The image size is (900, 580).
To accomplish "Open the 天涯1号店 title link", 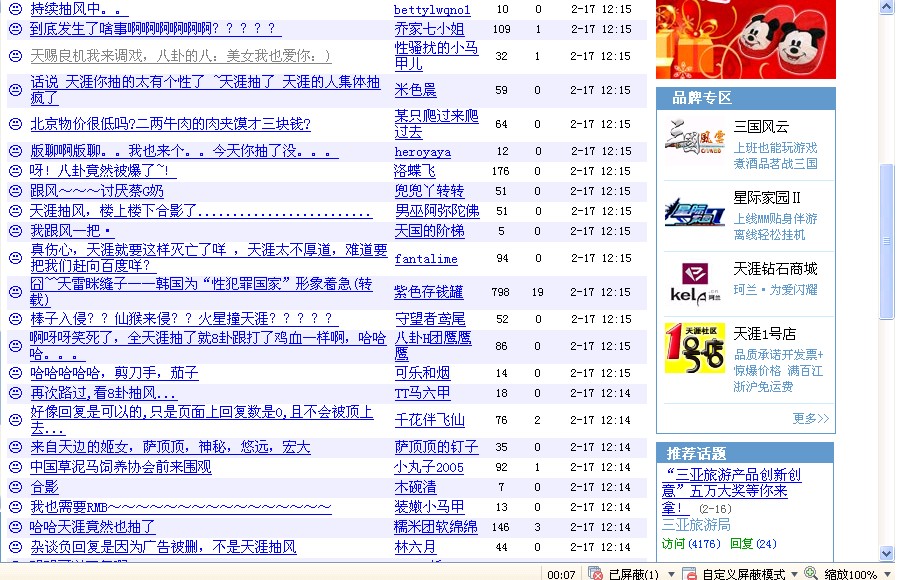I will click(765, 334).
